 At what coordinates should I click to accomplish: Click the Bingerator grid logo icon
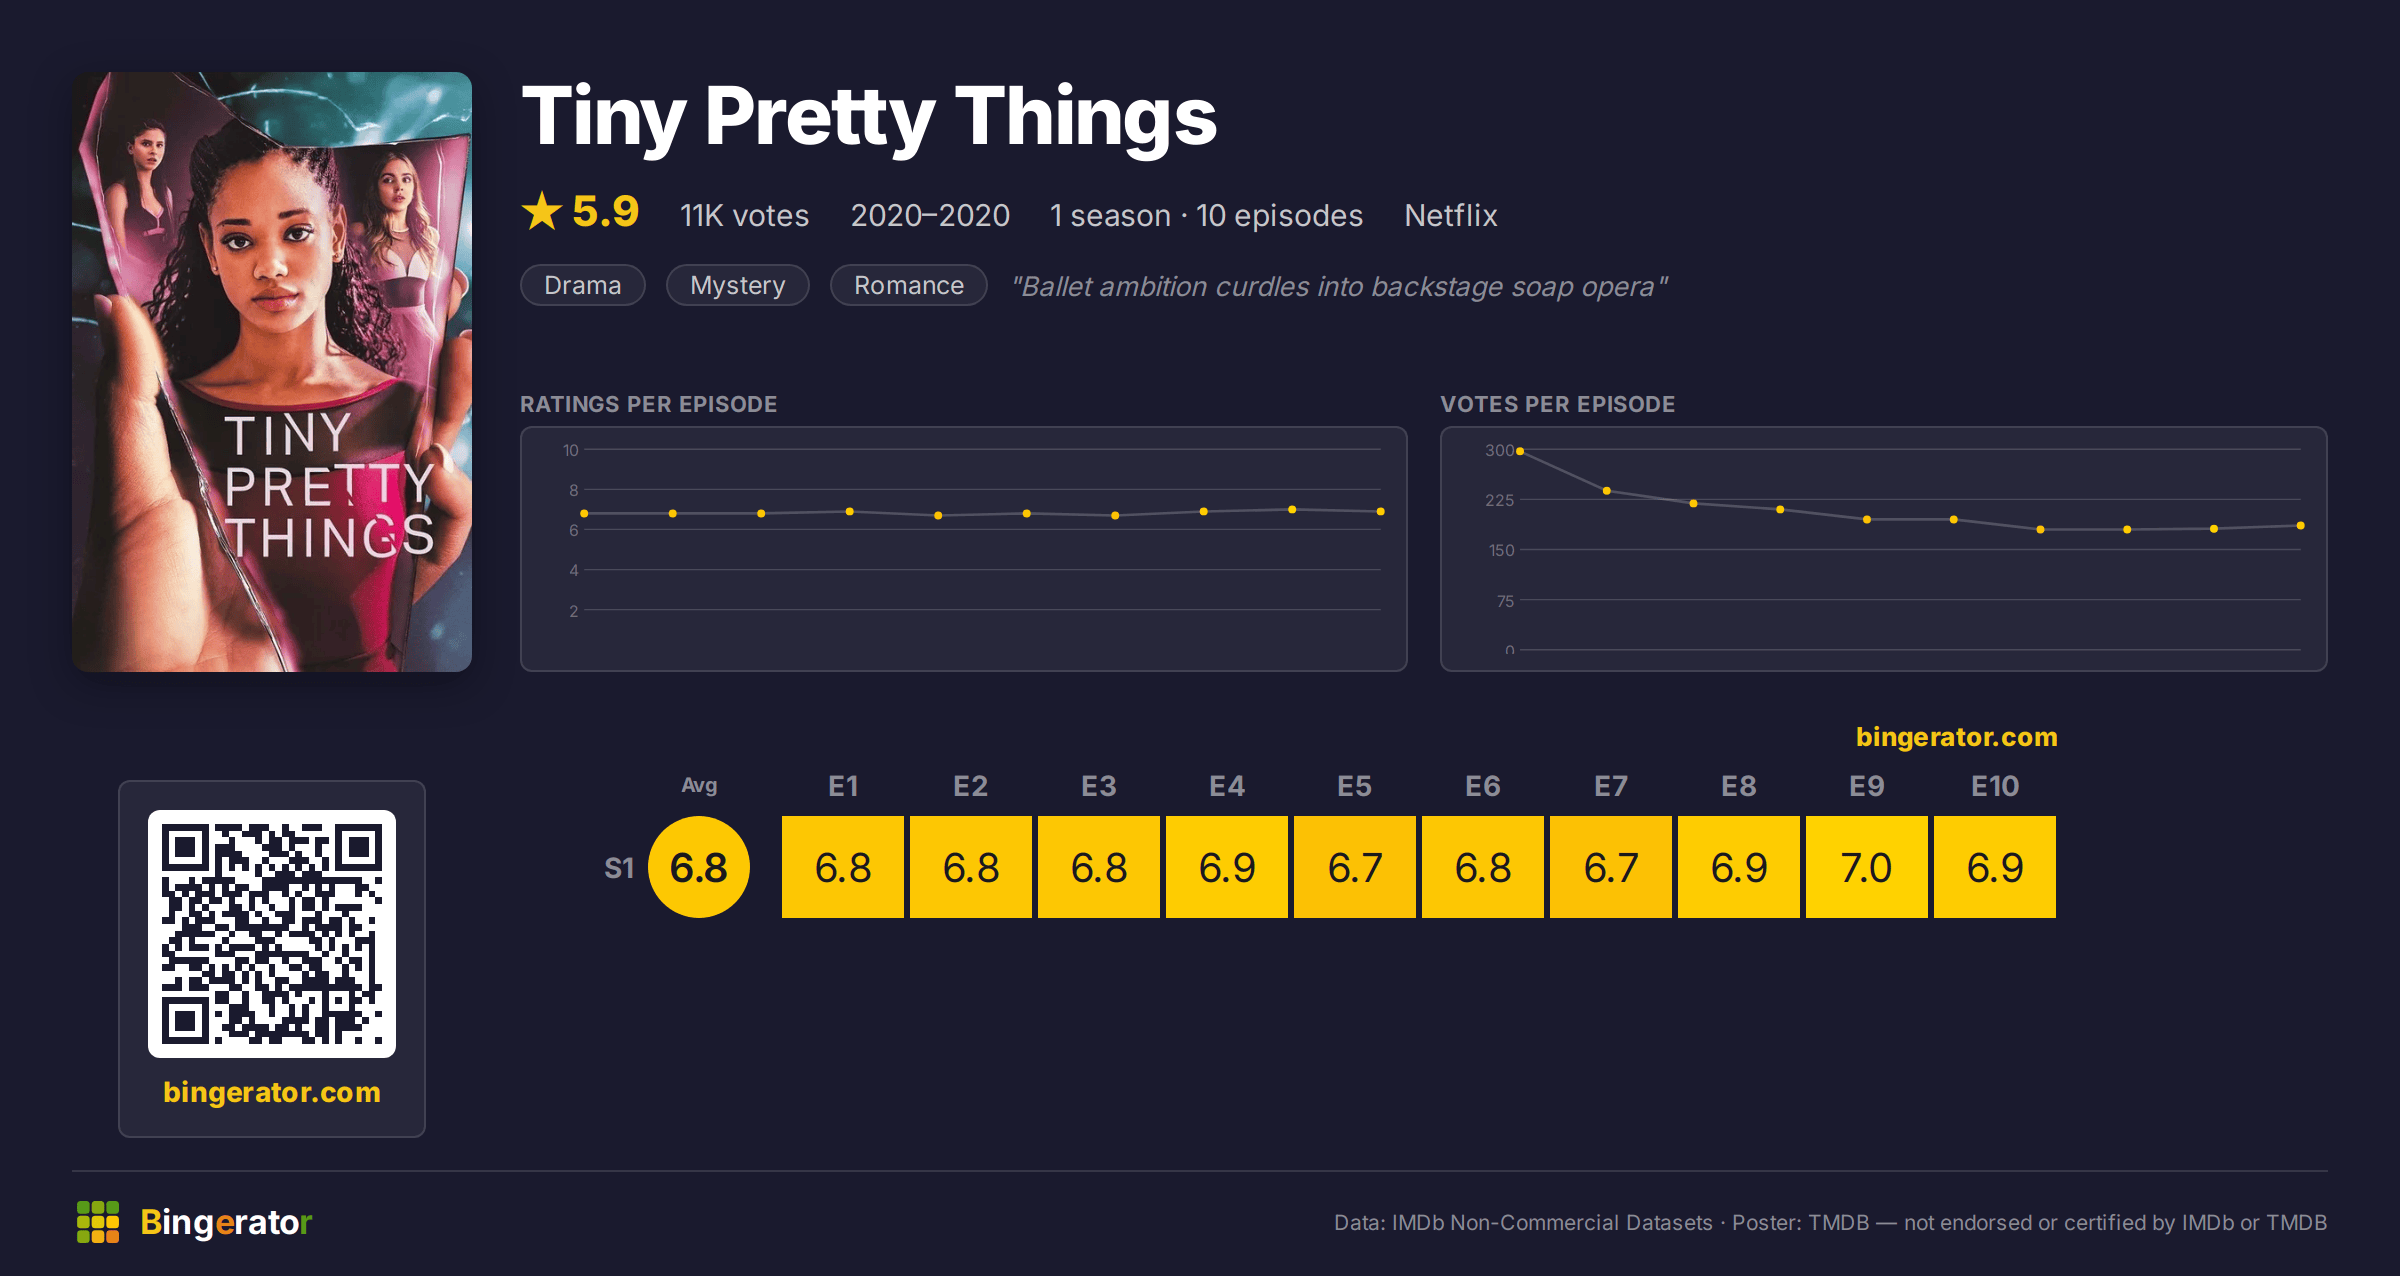pos(98,1222)
